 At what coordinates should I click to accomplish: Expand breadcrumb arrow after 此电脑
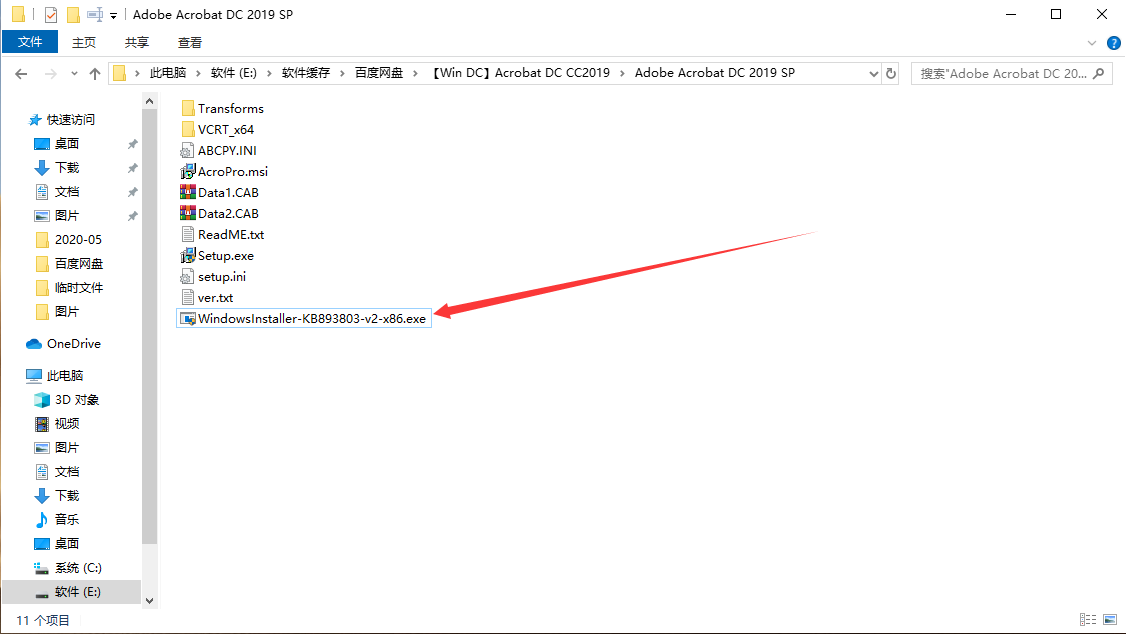(198, 73)
